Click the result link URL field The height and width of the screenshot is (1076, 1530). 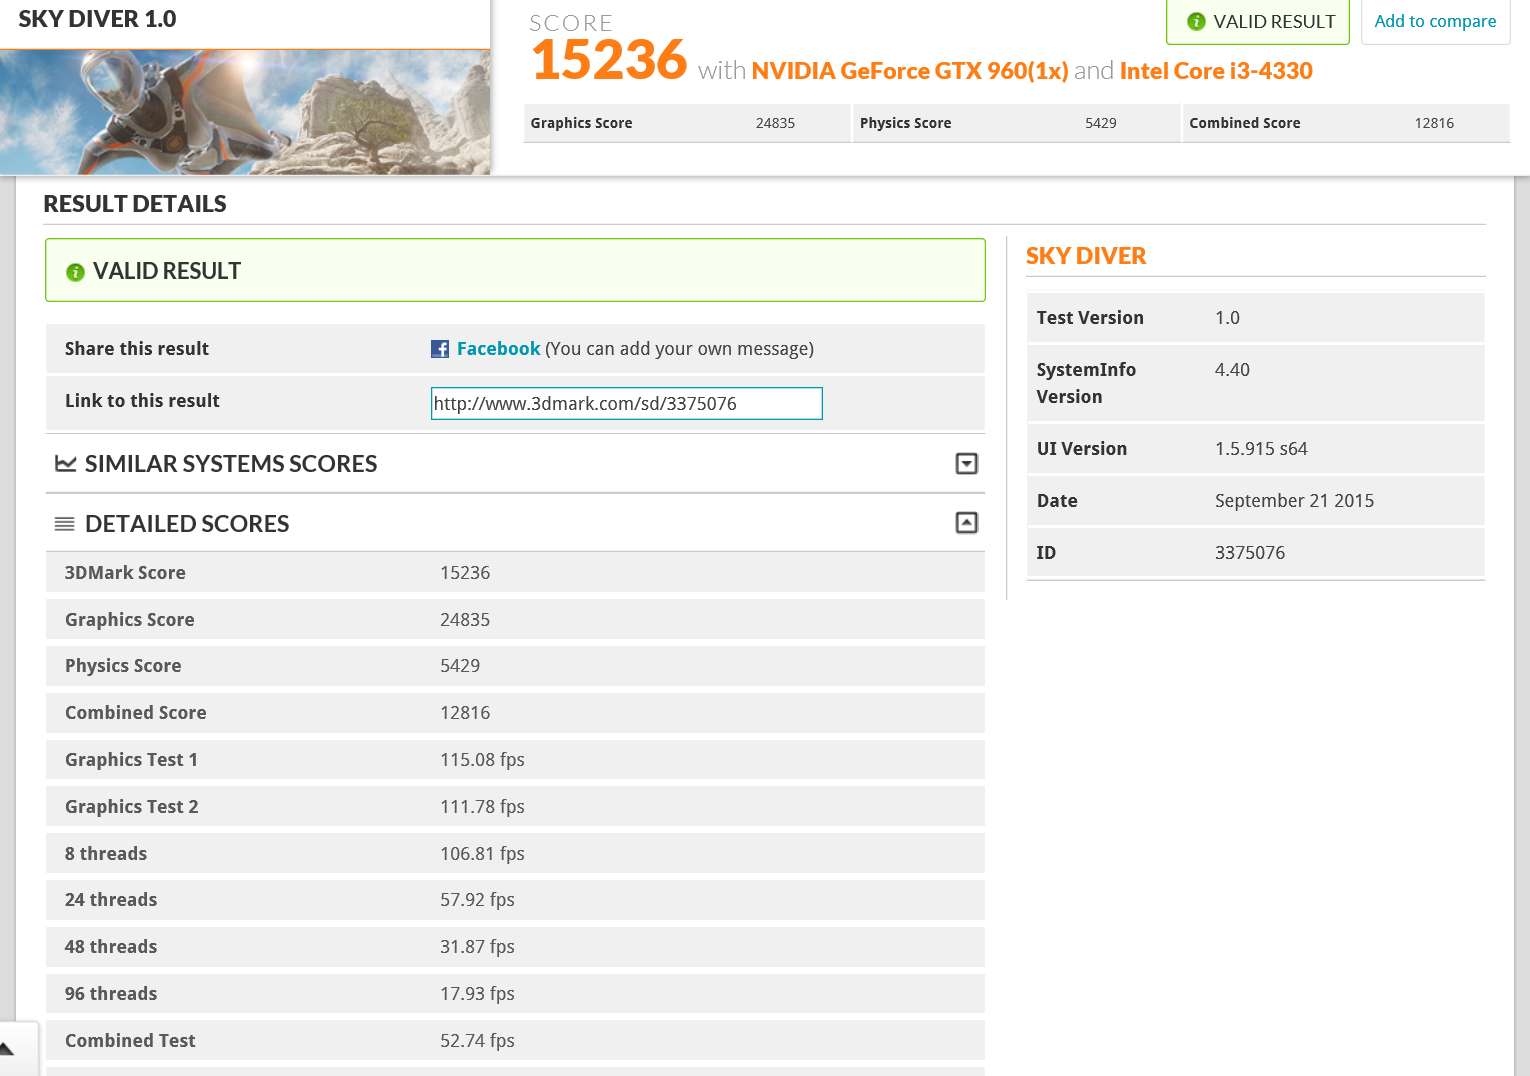627,403
